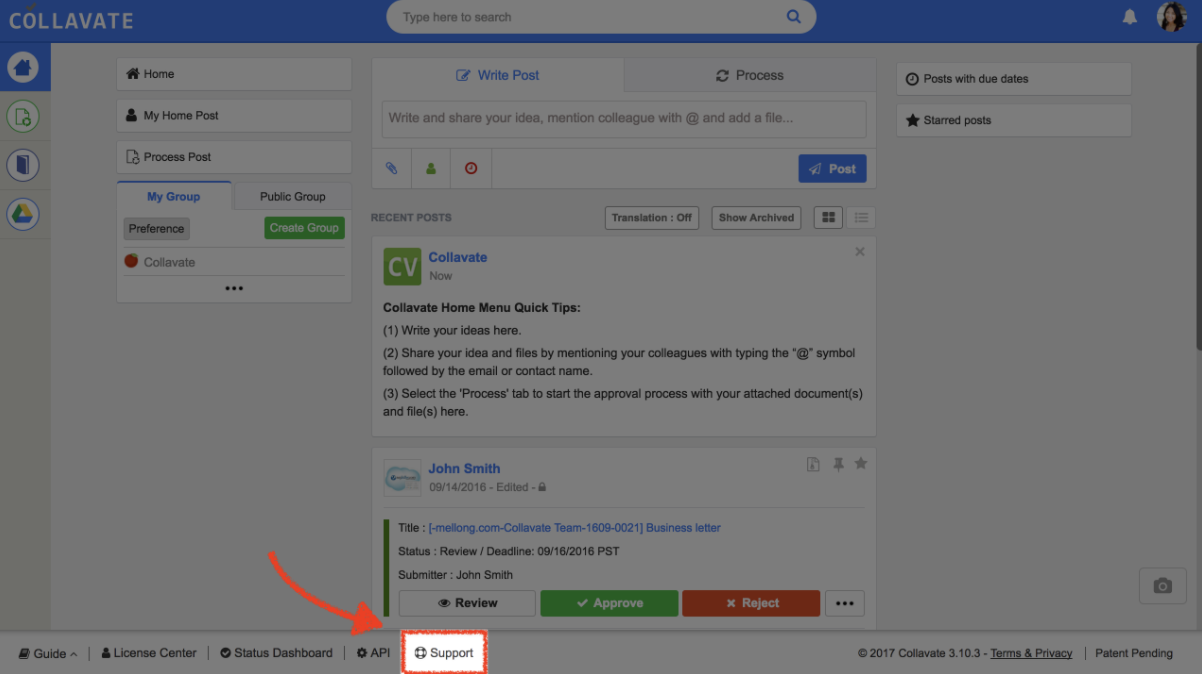Toggle Translation Off button

coord(652,217)
